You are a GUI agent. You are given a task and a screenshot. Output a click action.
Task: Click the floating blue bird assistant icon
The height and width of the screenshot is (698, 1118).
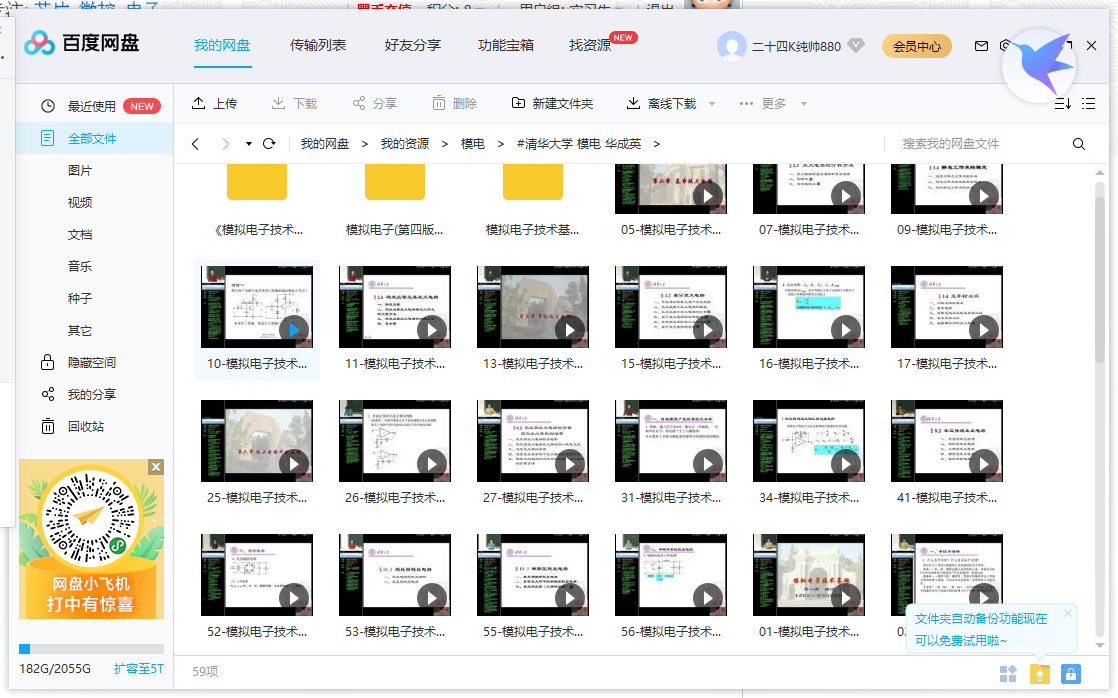(1039, 66)
